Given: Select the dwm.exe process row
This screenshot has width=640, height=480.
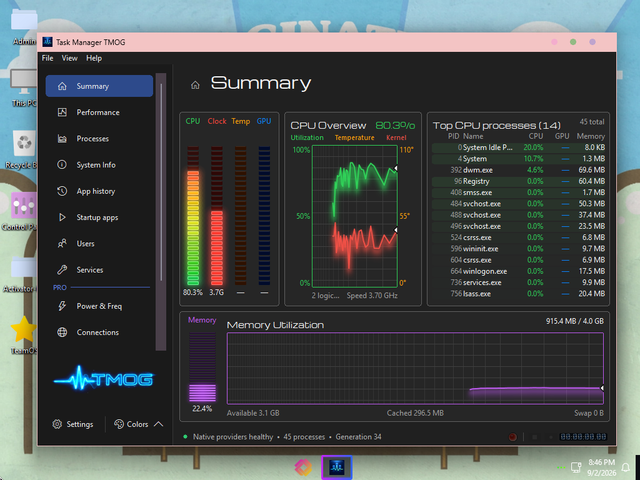Looking at the screenshot, I should (x=518, y=170).
